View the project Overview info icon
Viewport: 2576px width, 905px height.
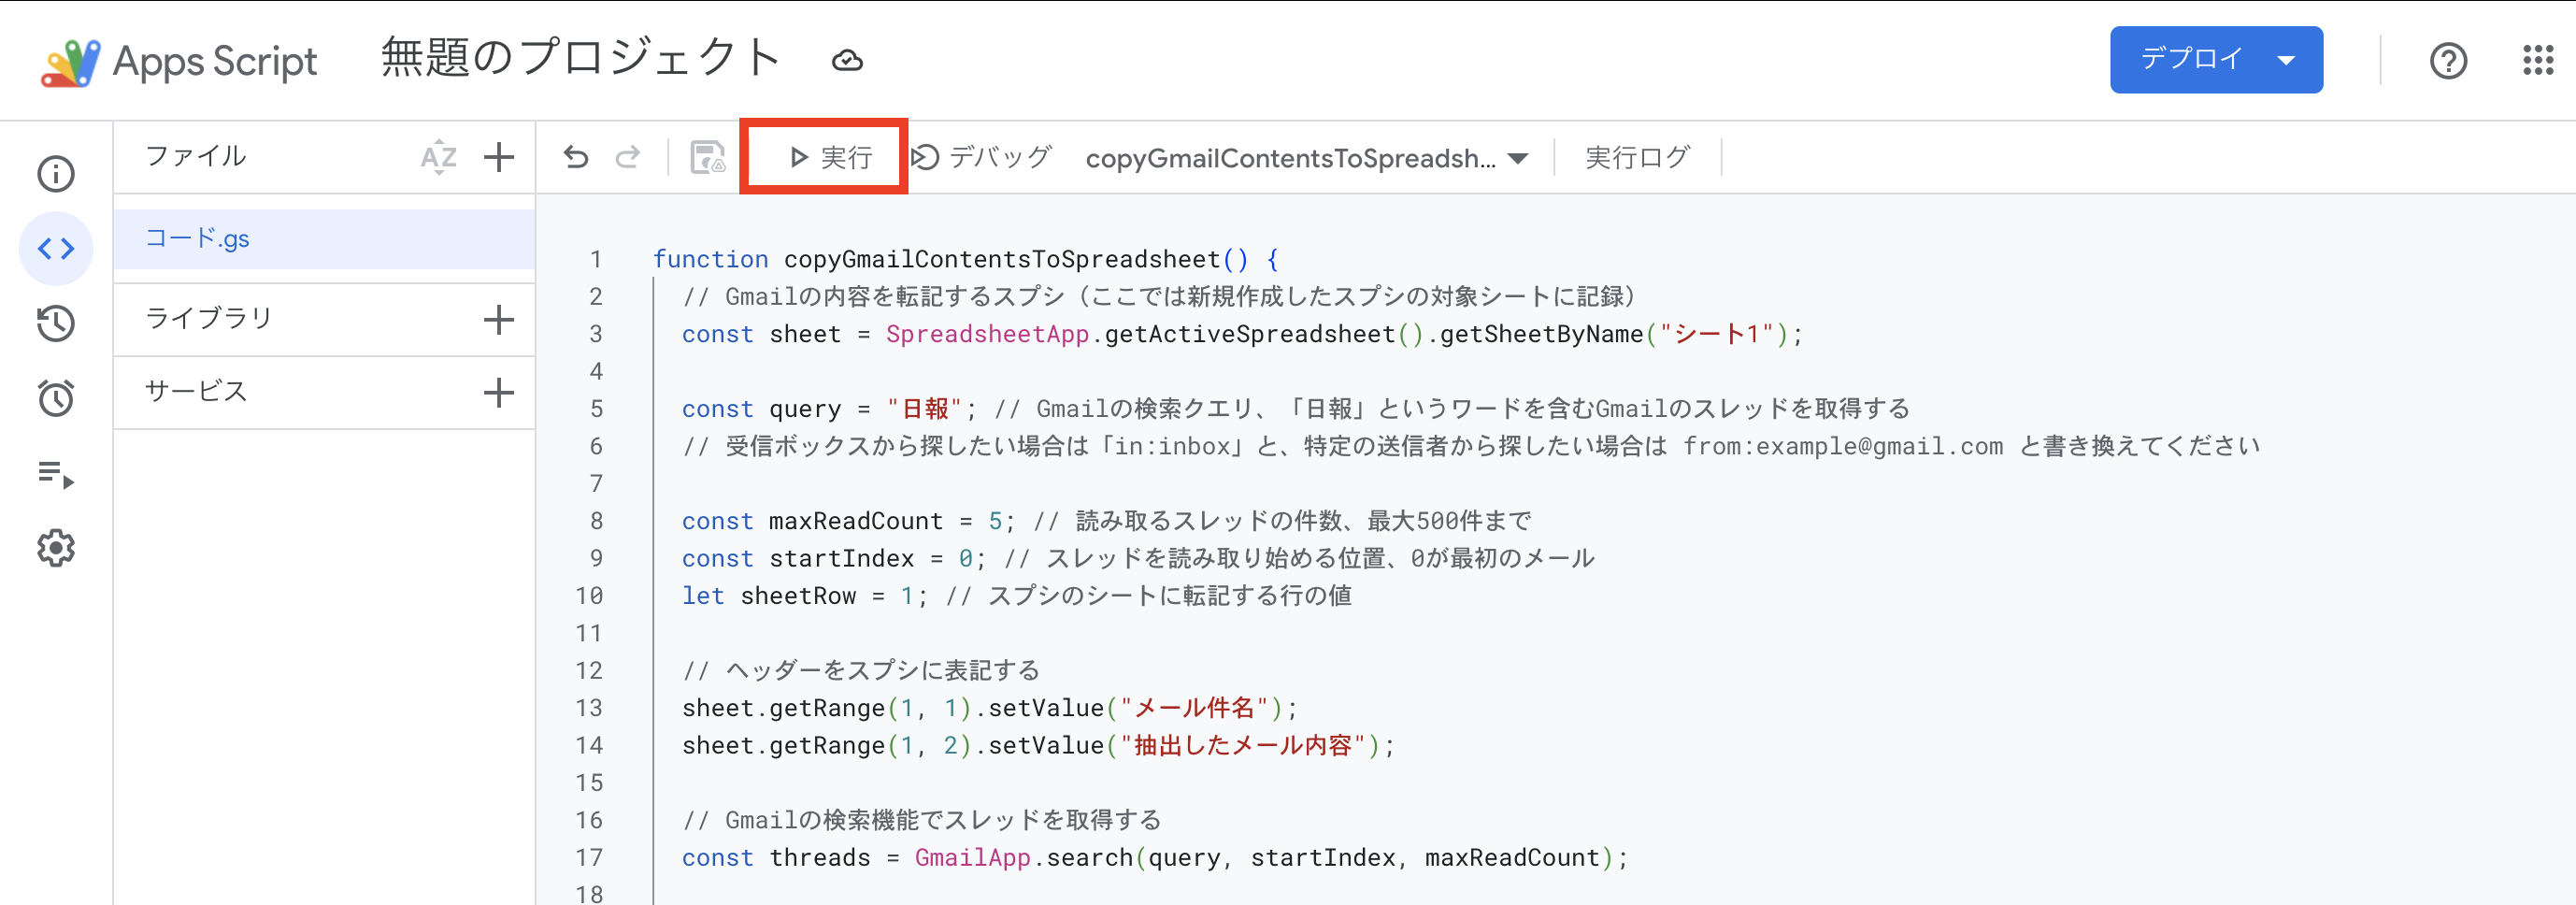click(x=55, y=173)
